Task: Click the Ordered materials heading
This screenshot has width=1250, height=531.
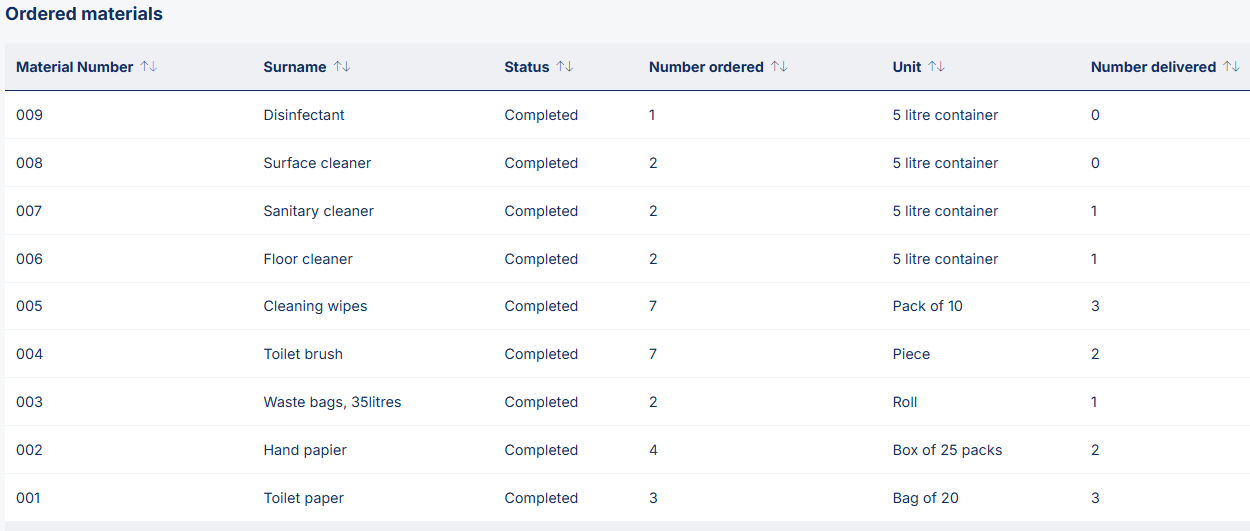Action: [84, 15]
